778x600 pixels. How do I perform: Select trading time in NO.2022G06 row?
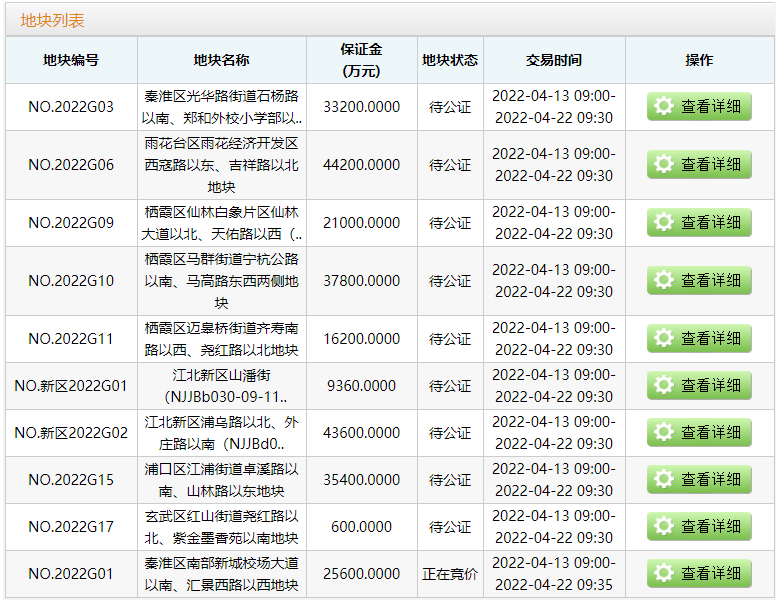pos(554,165)
